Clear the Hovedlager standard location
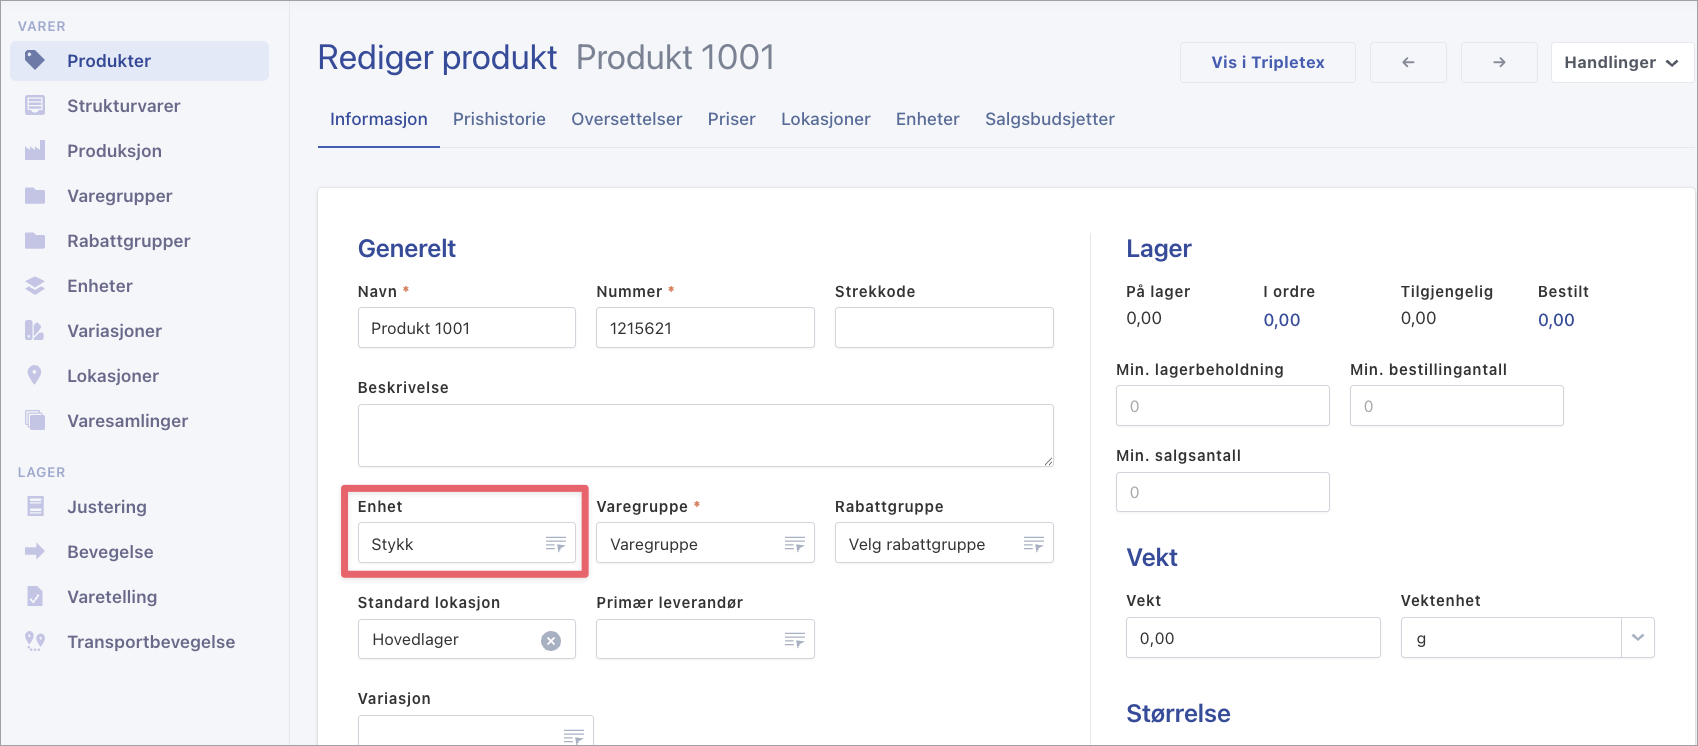 click(x=551, y=641)
